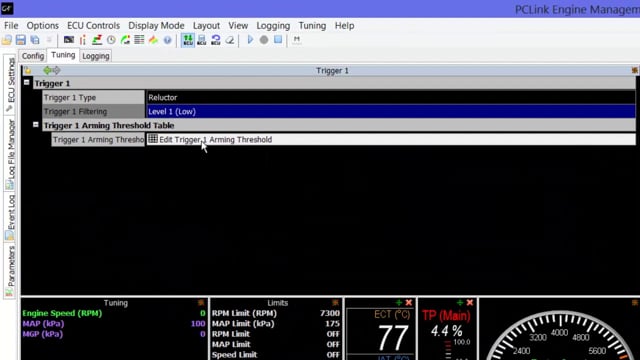
Task: Click the green plus on the TP (Main) gauge
Action: [x=460, y=302]
